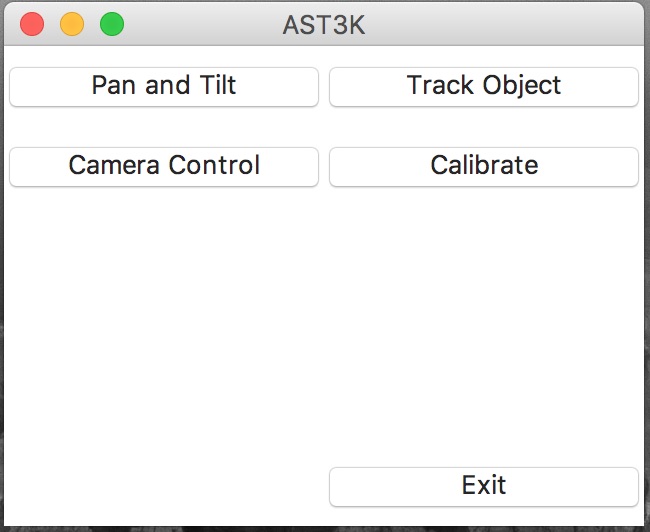Select Track Object in the right column
This screenshot has height=532, width=650.
(484, 86)
